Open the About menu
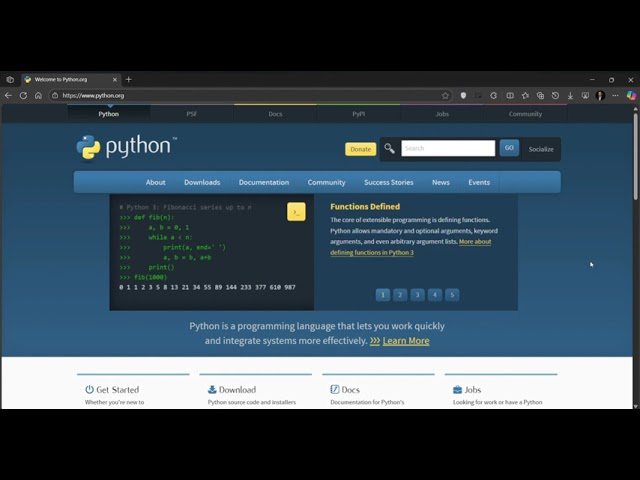 156,182
